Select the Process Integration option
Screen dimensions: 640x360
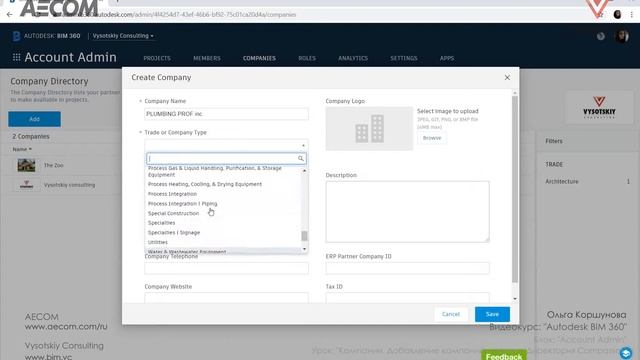tap(223, 194)
